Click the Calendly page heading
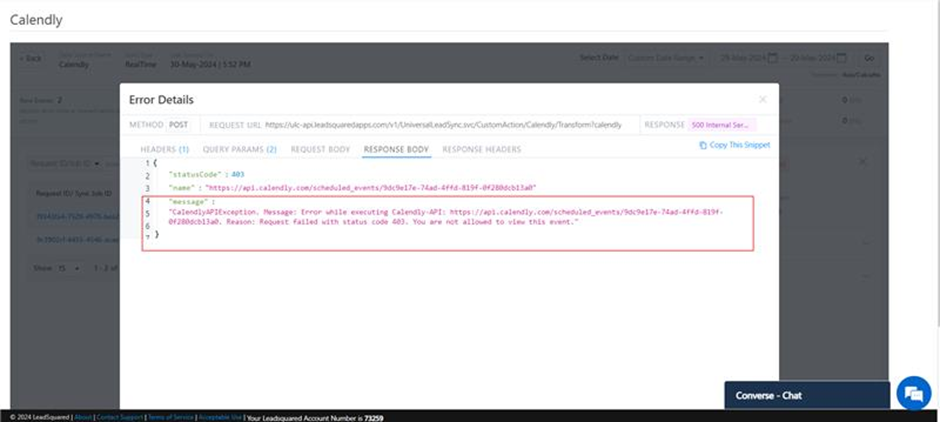Screen dimensions: 940x422 point(36,20)
